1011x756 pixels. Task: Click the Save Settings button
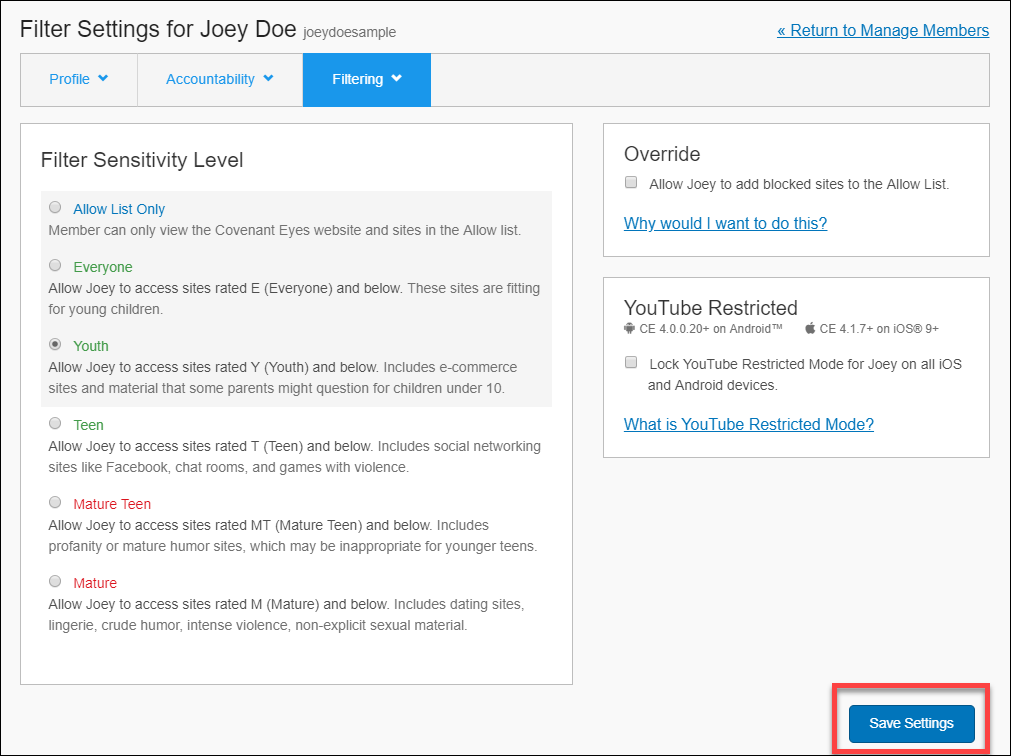911,723
